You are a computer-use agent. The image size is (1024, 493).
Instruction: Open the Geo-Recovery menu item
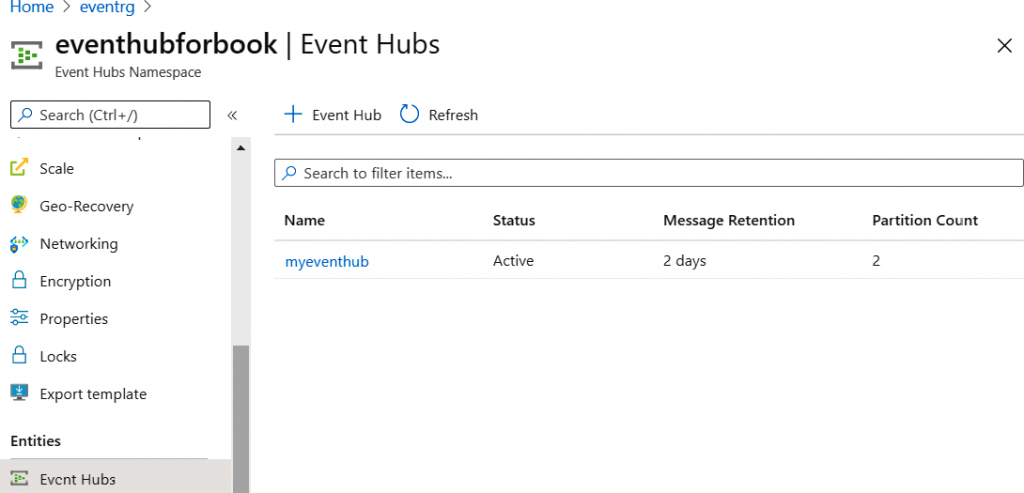point(86,206)
